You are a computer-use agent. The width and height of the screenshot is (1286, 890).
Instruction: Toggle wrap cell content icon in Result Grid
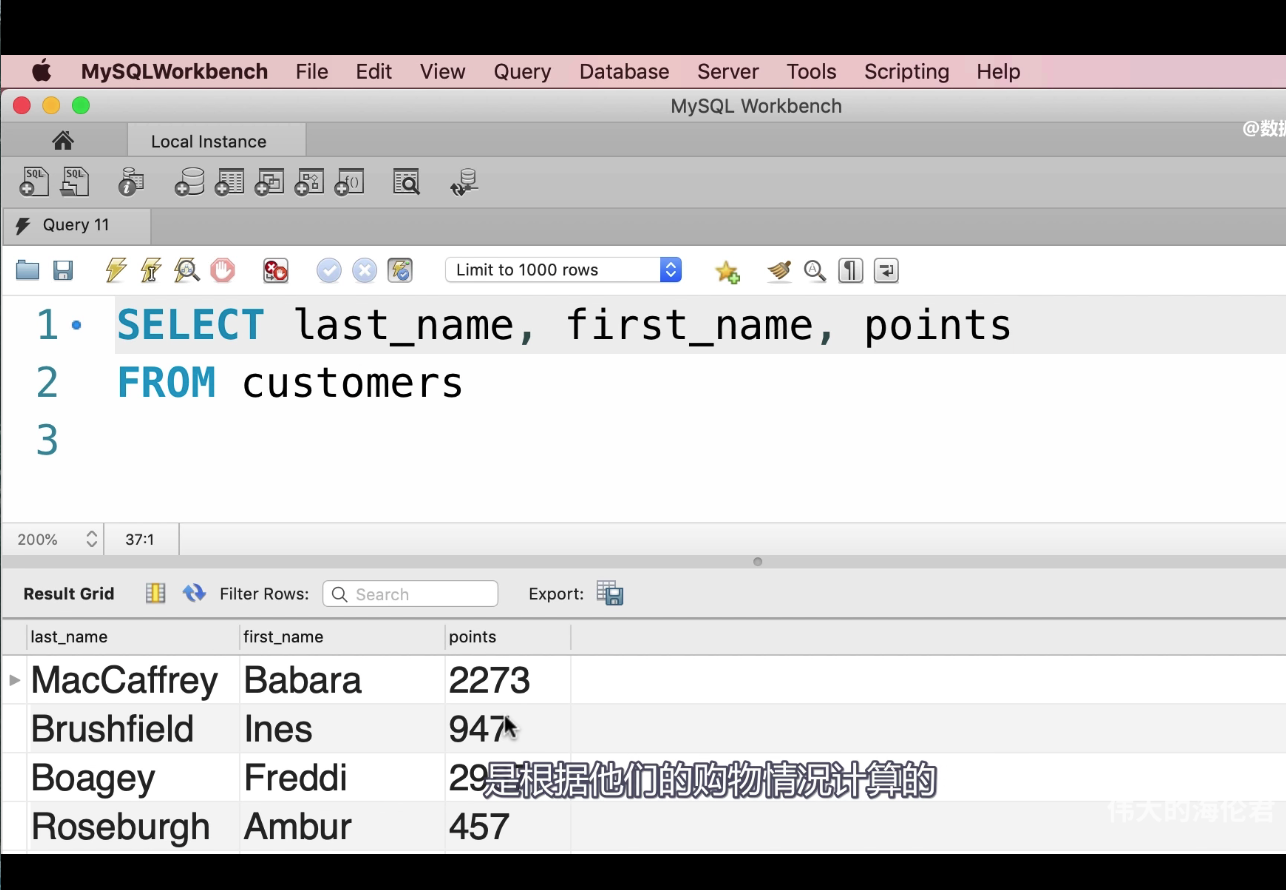[x=155, y=593]
